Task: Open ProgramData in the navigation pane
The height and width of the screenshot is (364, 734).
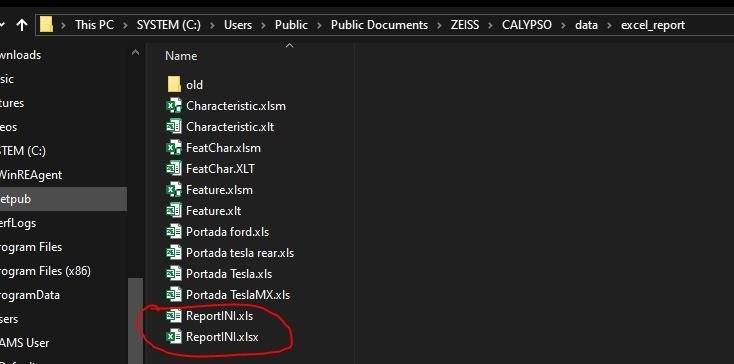Action: click(30, 295)
